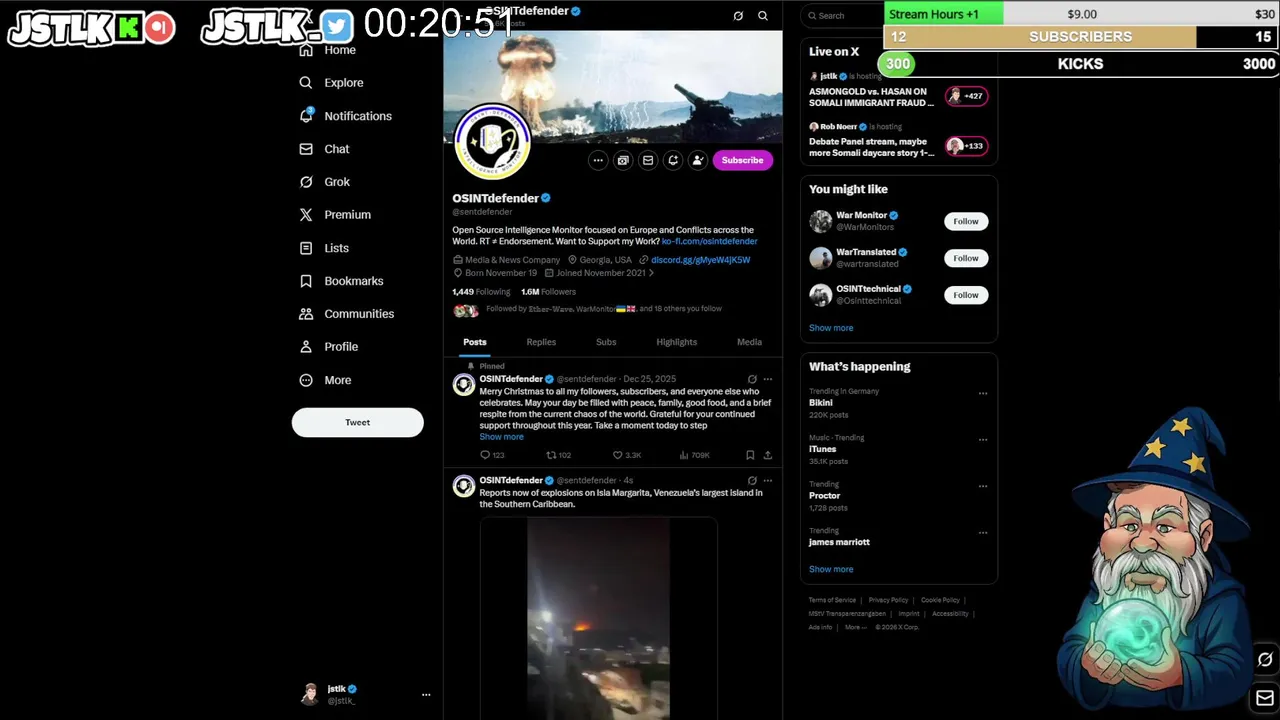This screenshot has height=720, width=1280.
Task: Click Grok icon on the pinned post
Action: (752, 379)
